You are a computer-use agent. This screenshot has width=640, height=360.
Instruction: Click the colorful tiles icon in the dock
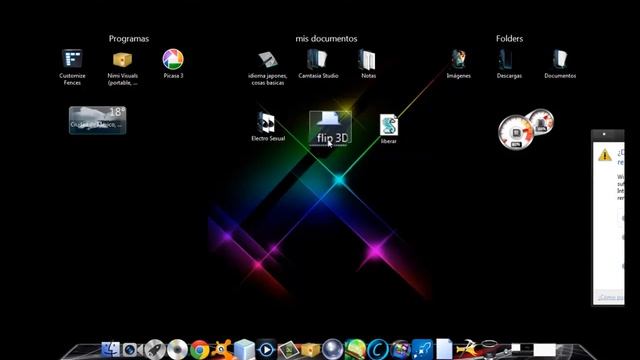(400, 350)
